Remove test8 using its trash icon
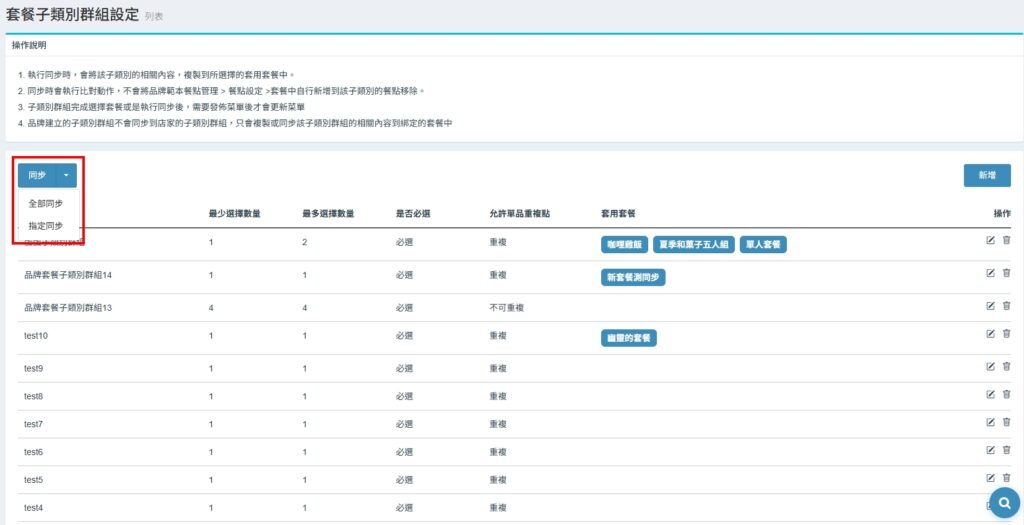 pos(1006,394)
